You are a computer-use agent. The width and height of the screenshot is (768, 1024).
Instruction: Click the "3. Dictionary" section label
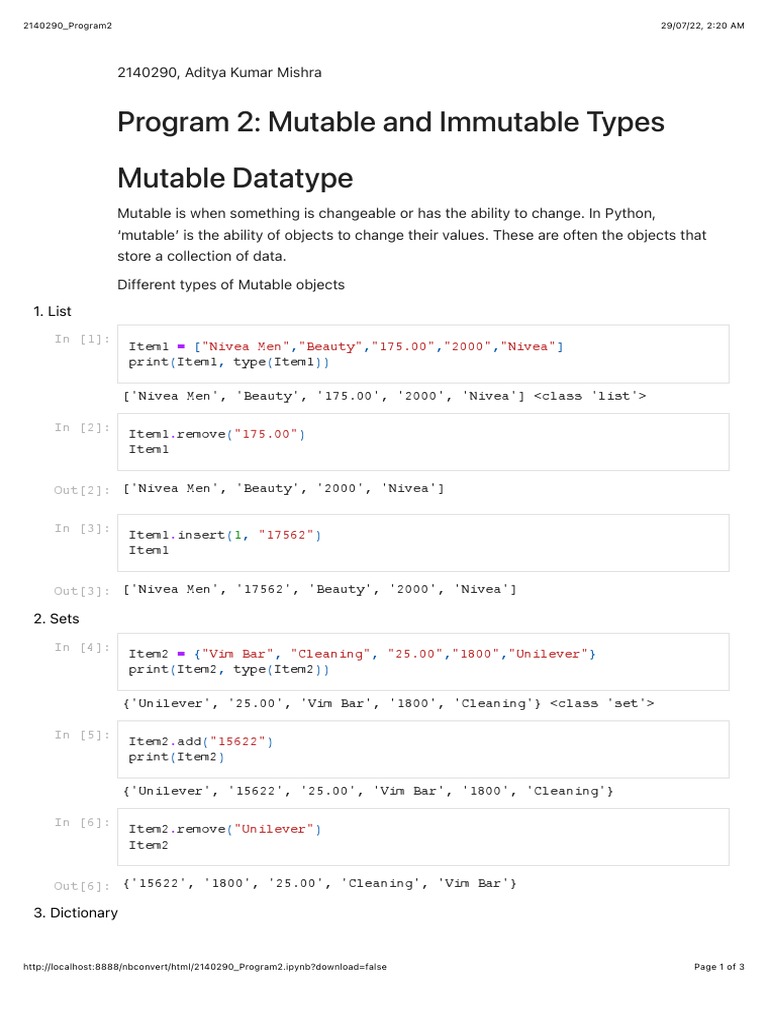[x=76, y=913]
